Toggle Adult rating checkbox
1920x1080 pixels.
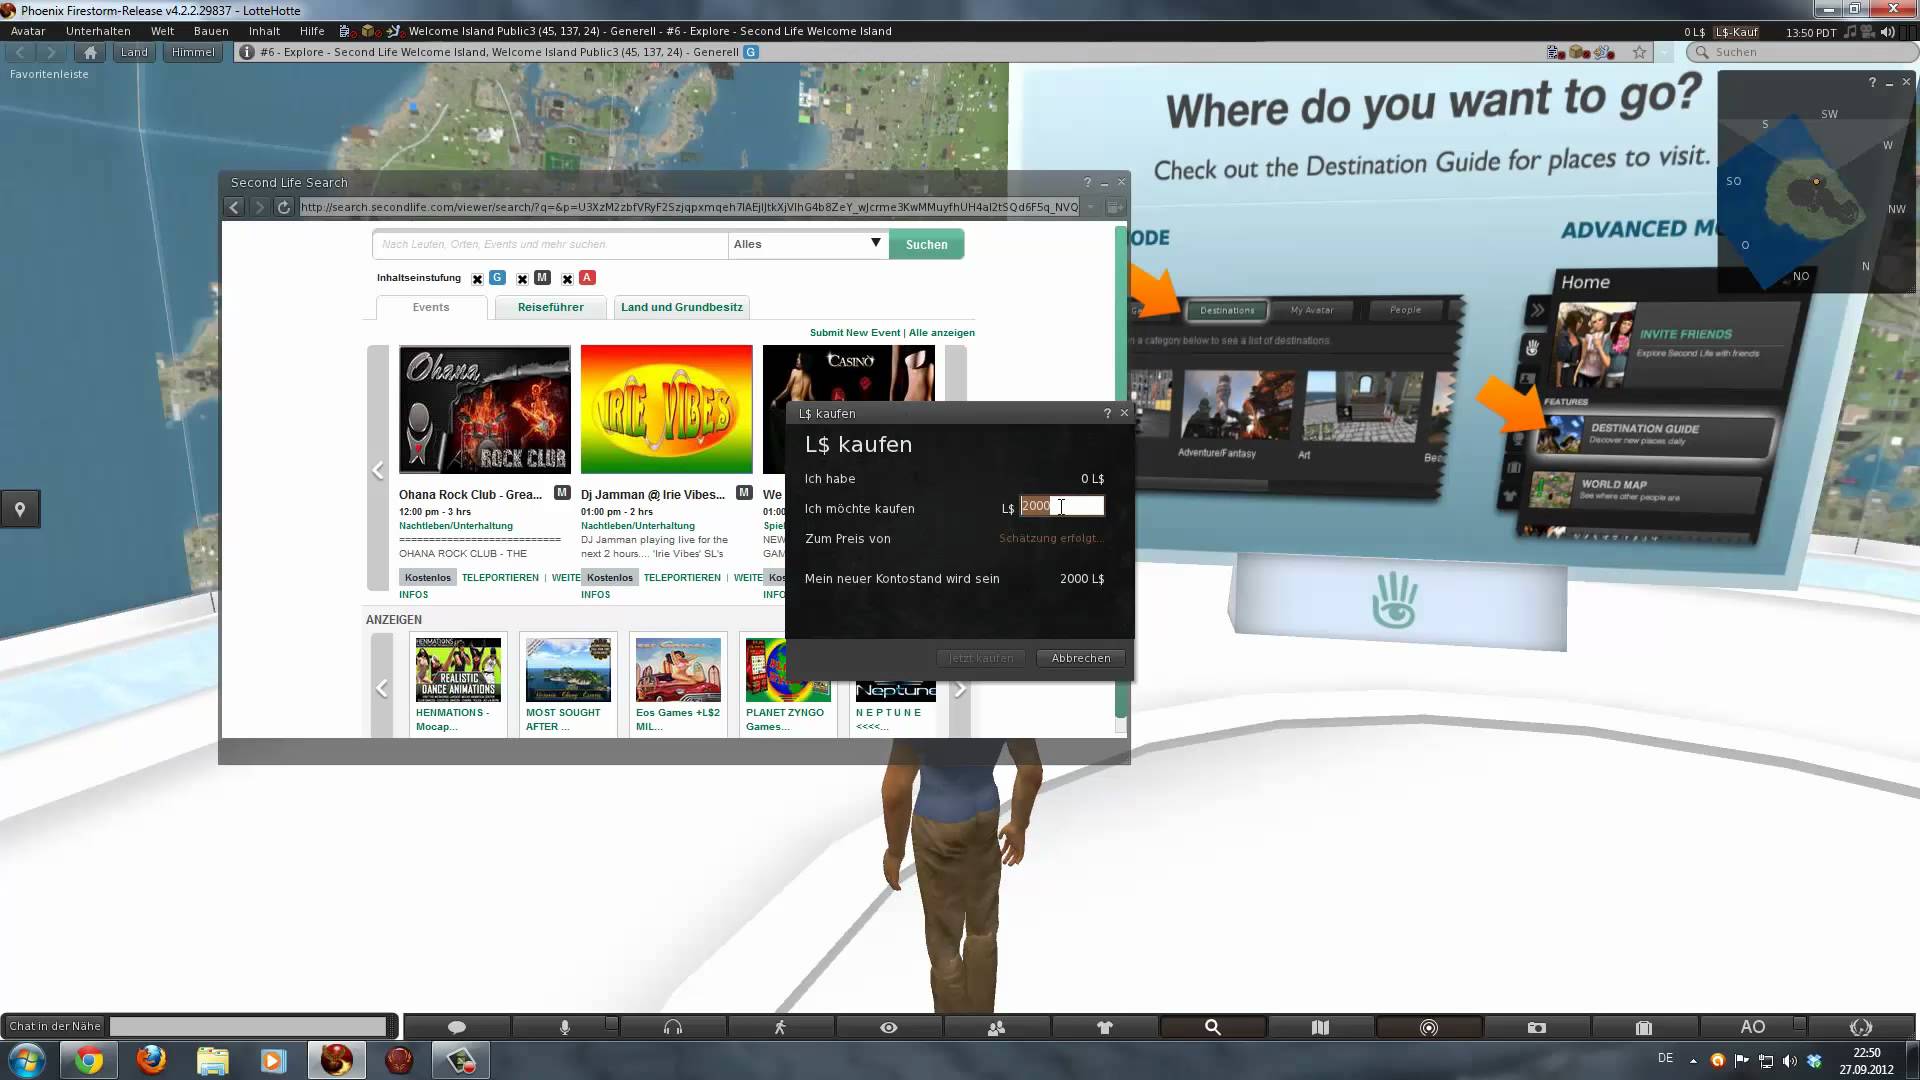[x=567, y=279]
